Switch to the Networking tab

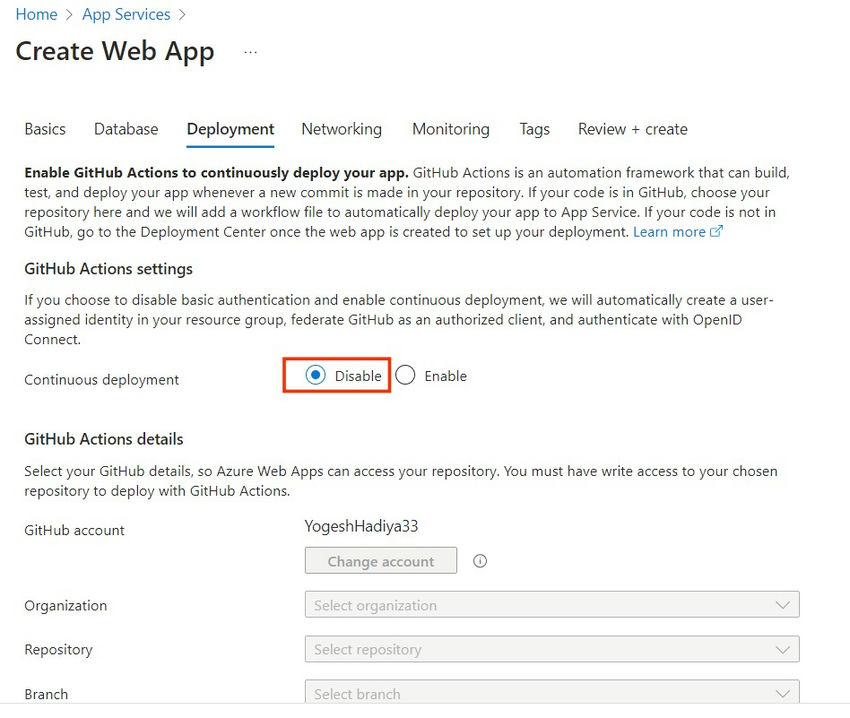(x=341, y=129)
